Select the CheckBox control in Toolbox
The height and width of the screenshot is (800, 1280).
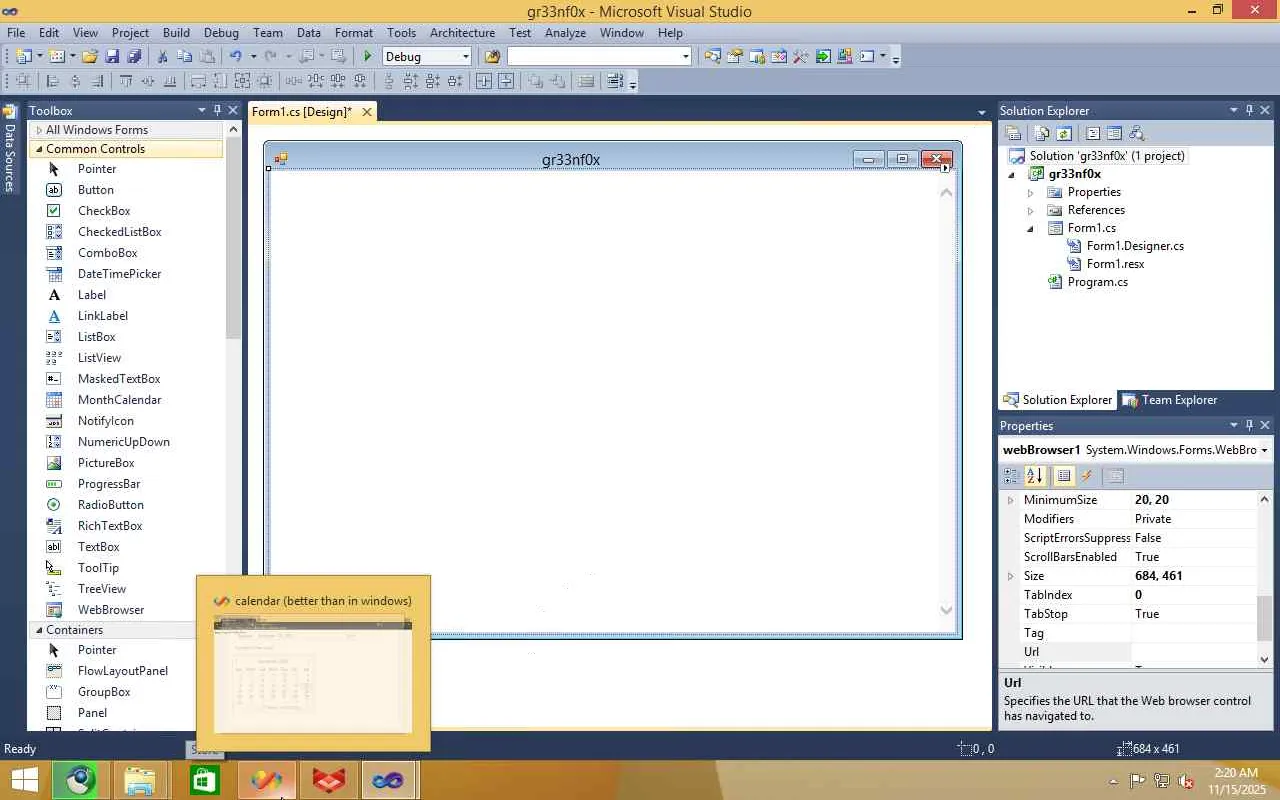[x=104, y=211]
